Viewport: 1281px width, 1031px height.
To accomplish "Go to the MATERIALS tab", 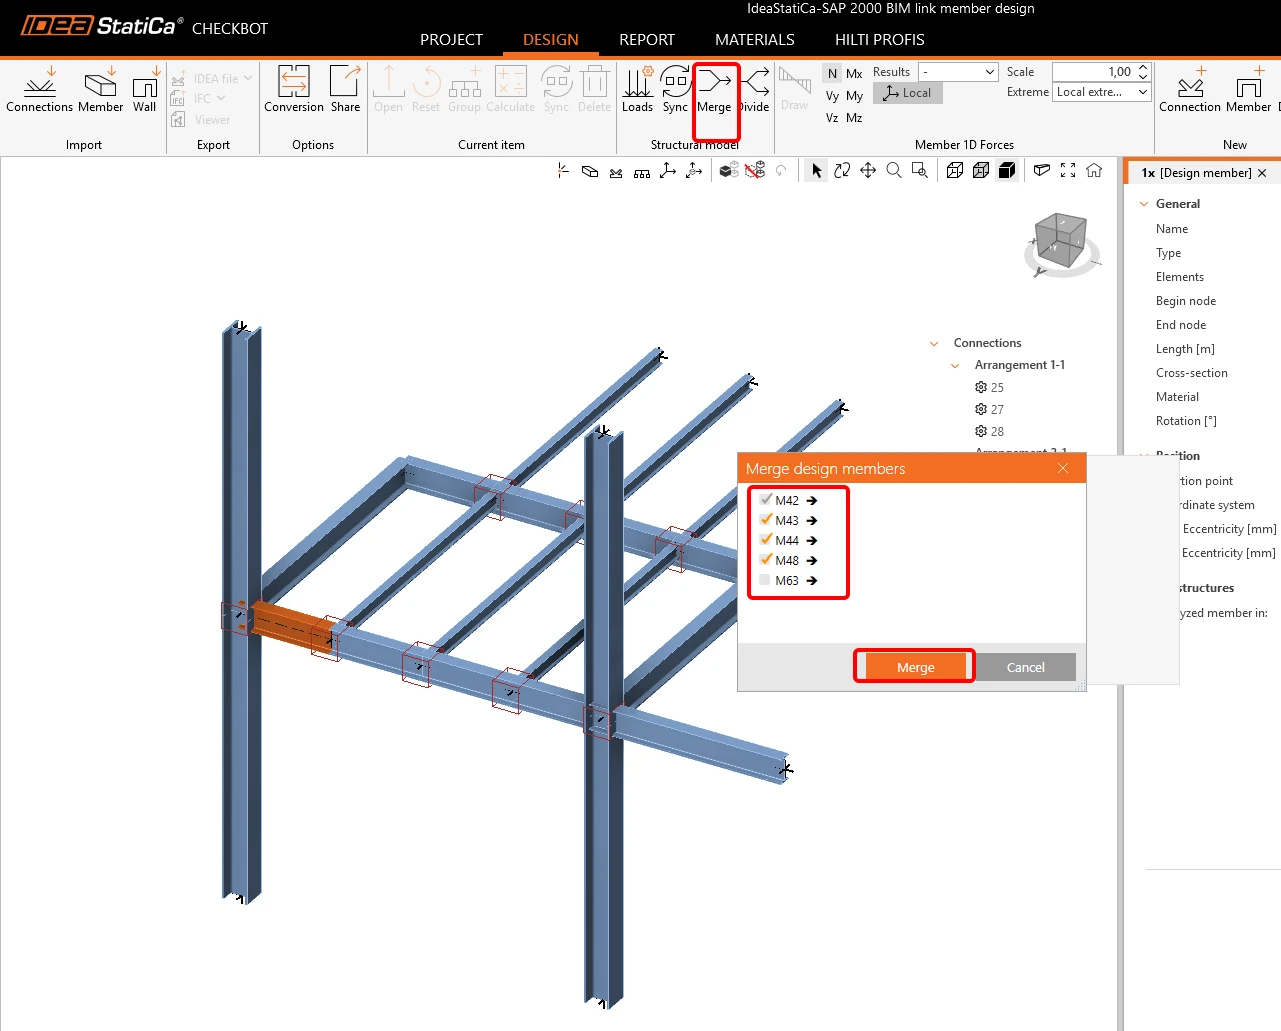I will (755, 40).
